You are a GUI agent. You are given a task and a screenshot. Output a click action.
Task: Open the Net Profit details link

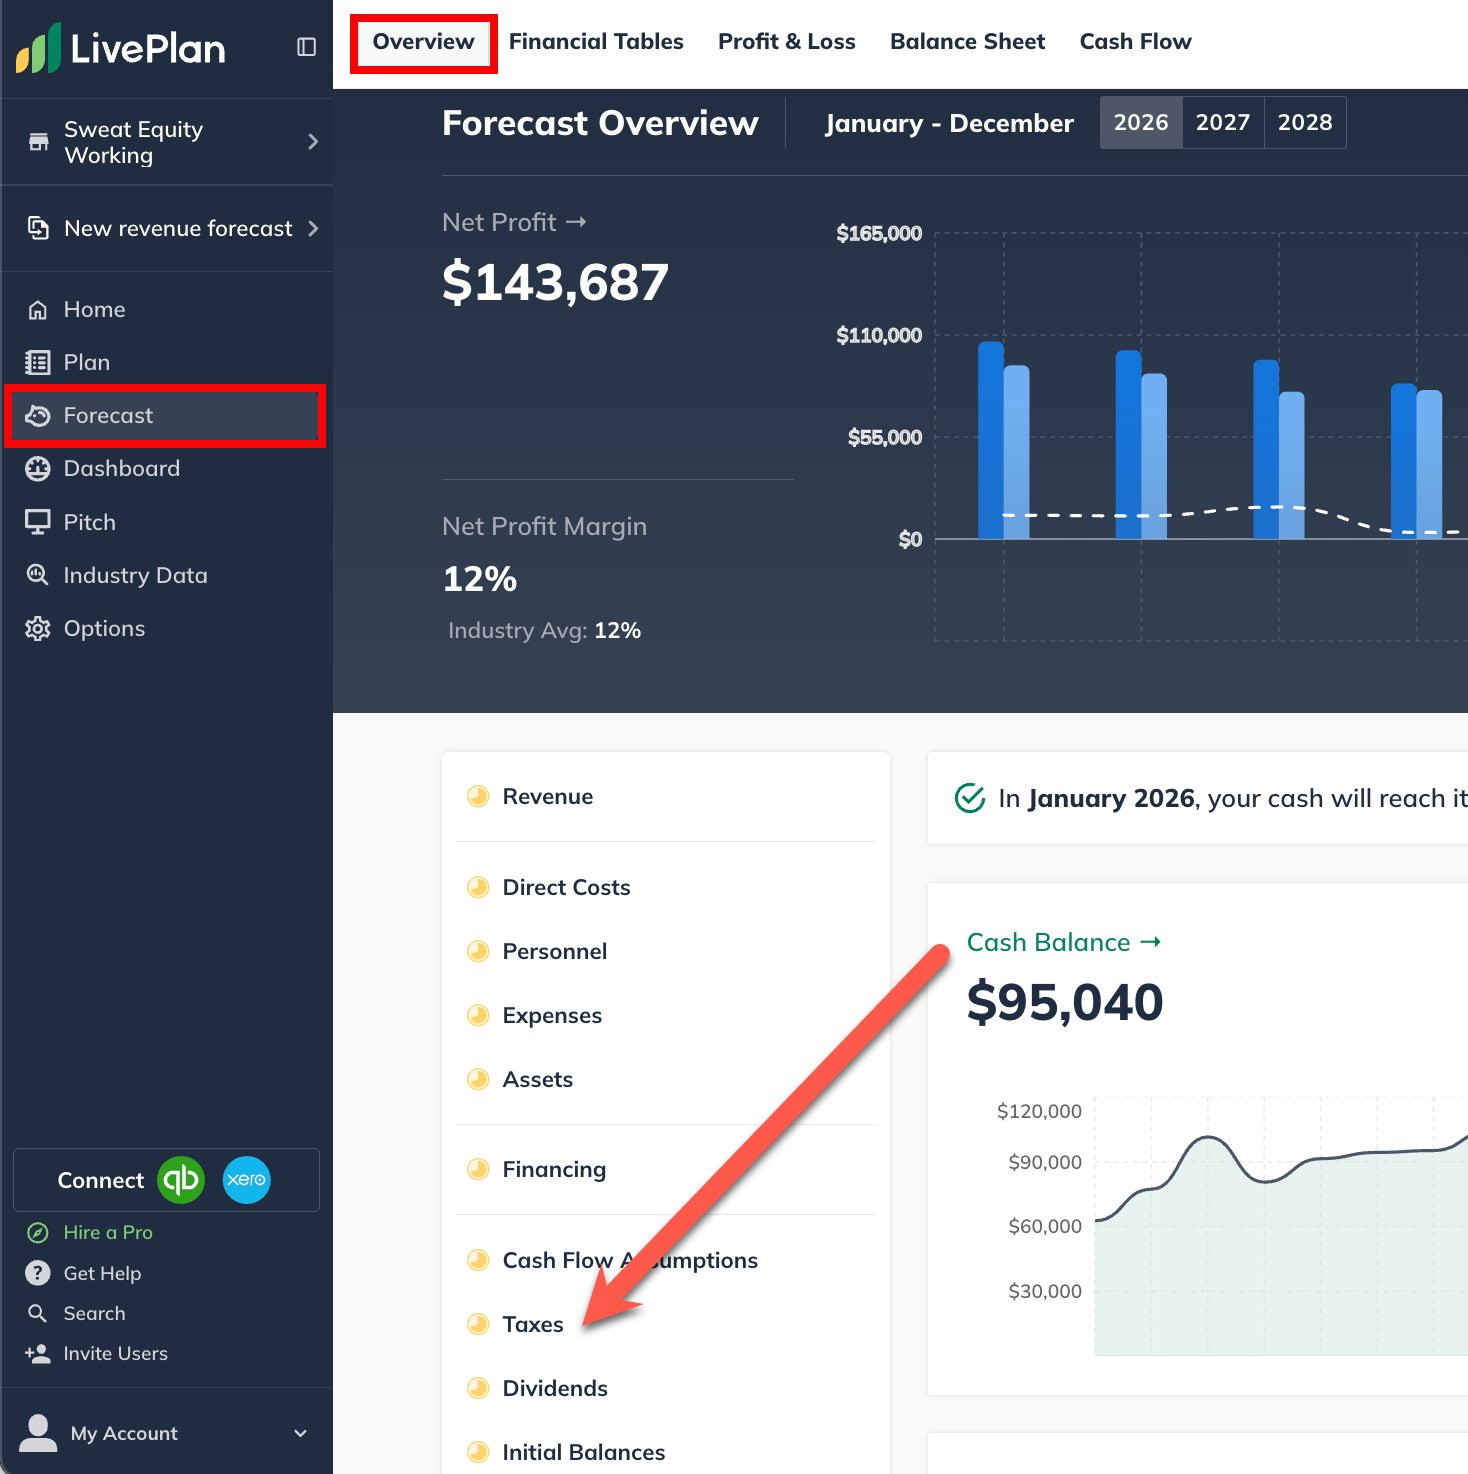tap(514, 222)
